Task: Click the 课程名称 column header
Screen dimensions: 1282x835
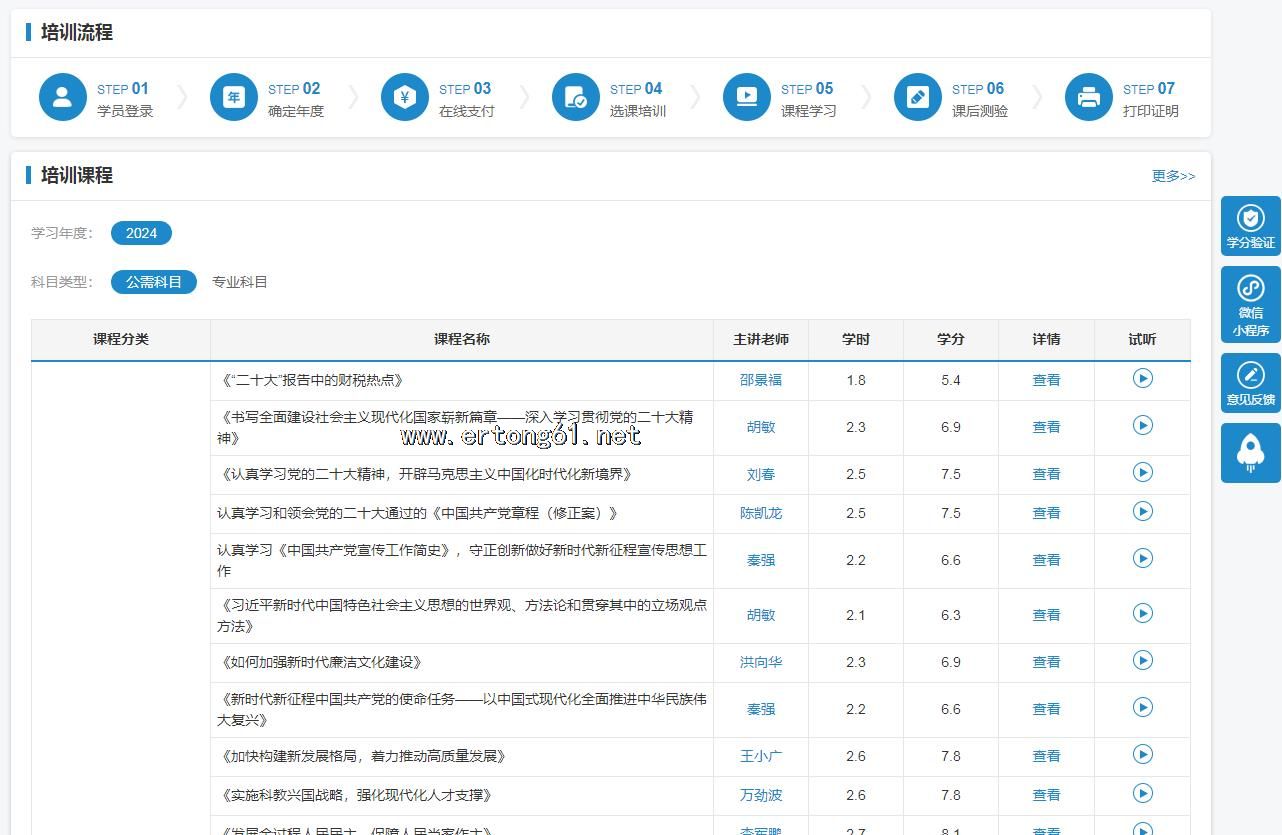Action: click(461, 339)
